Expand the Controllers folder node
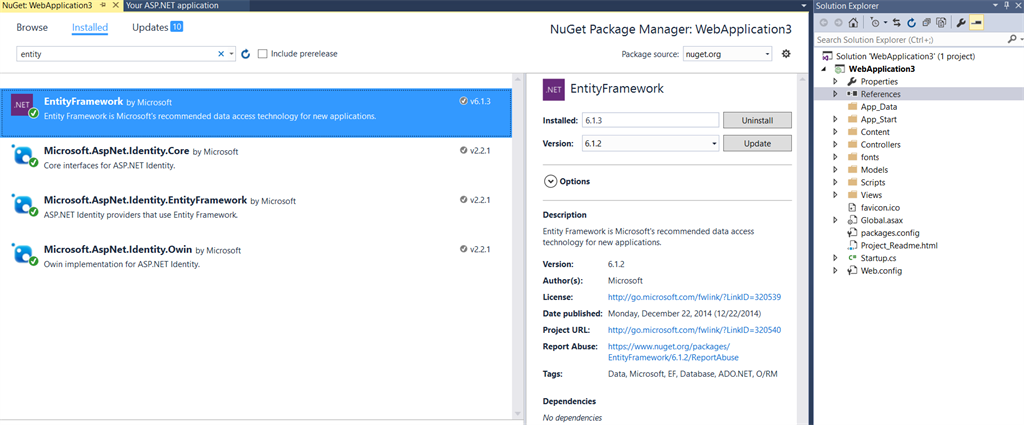Image resolution: width=1024 pixels, height=425 pixels. coord(835,145)
